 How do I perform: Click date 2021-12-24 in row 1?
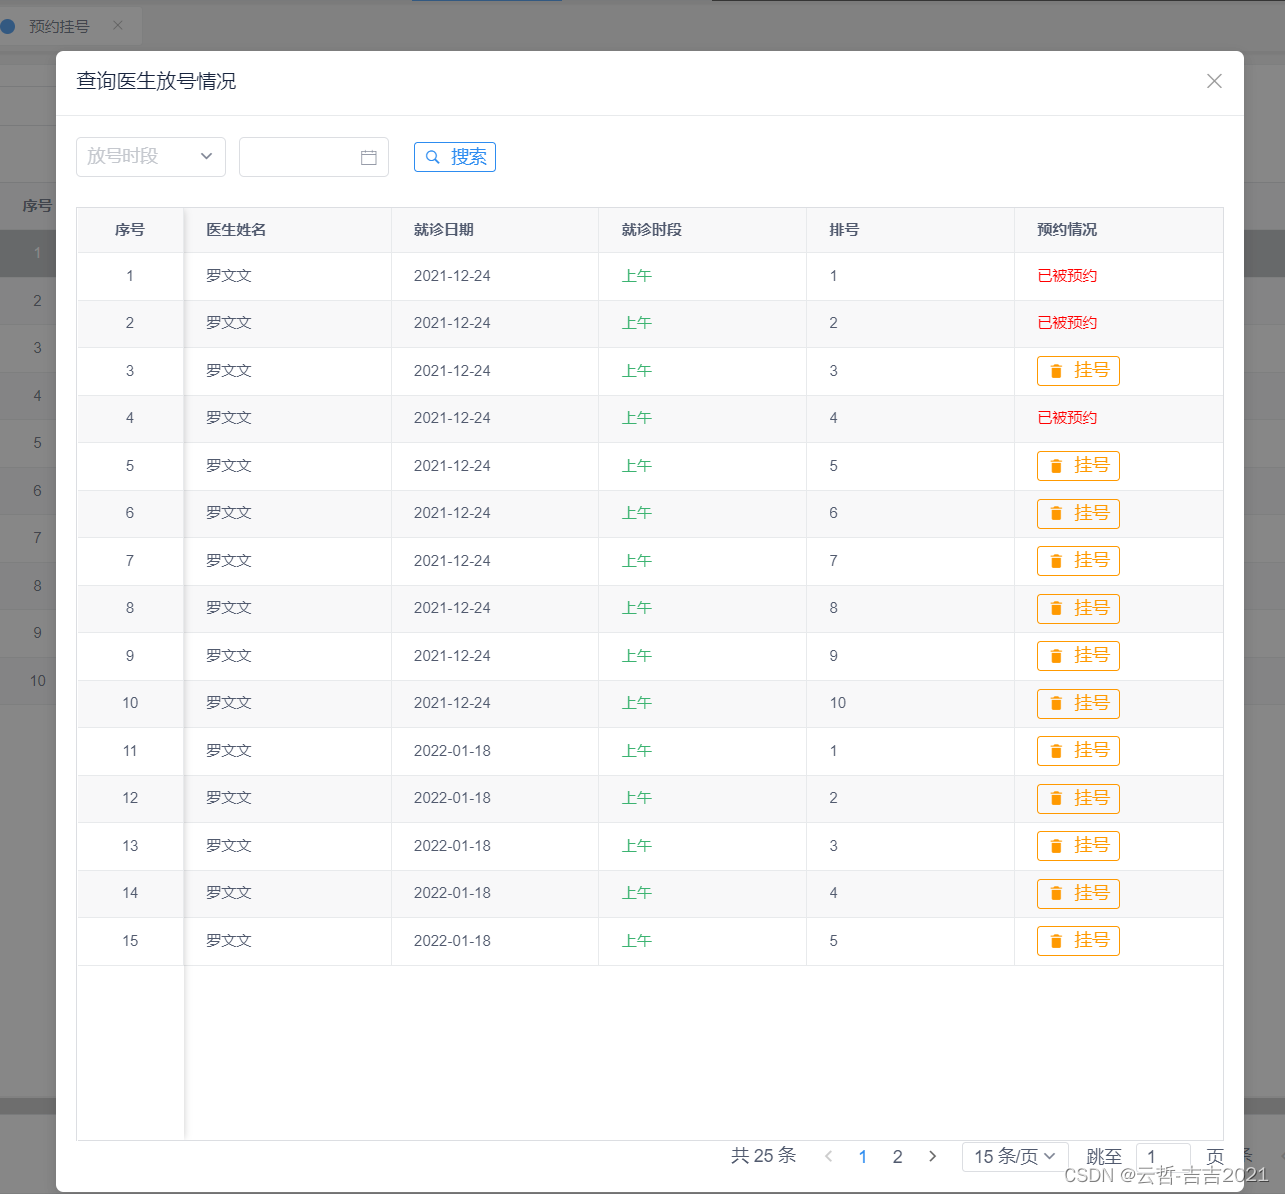(x=452, y=276)
